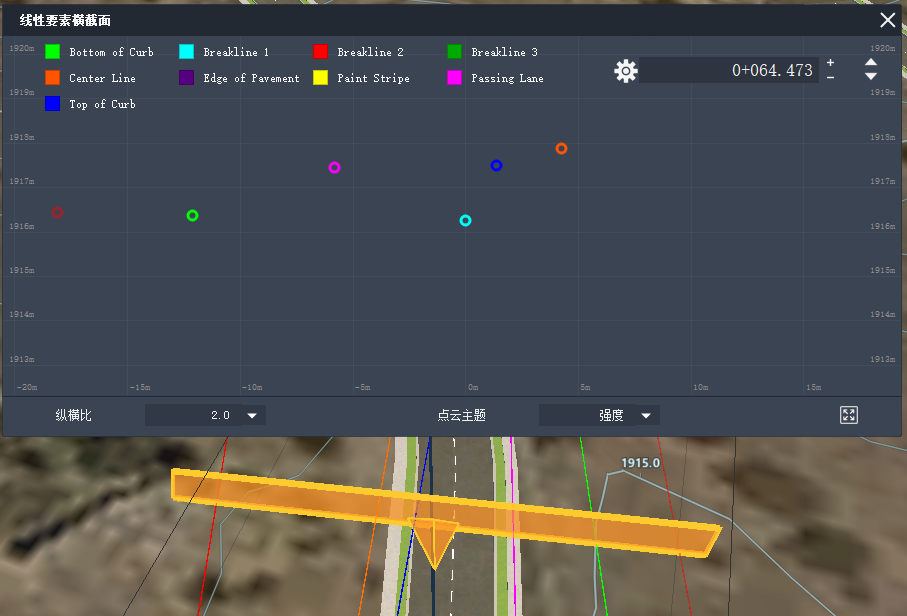Image resolution: width=907 pixels, height=616 pixels.
Task: Click the blue Top of Curb point marker
Action: (496, 165)
